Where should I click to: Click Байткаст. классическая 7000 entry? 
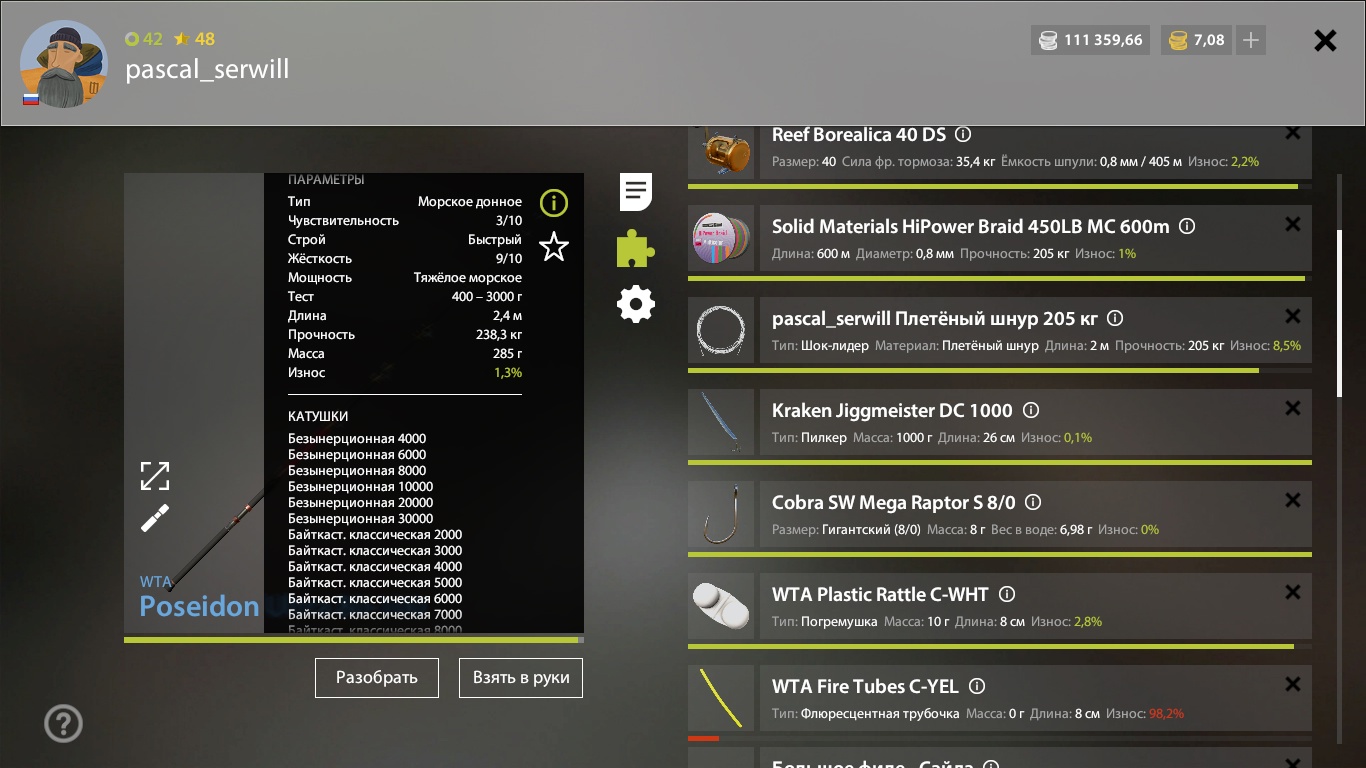(x=375, y=615)
